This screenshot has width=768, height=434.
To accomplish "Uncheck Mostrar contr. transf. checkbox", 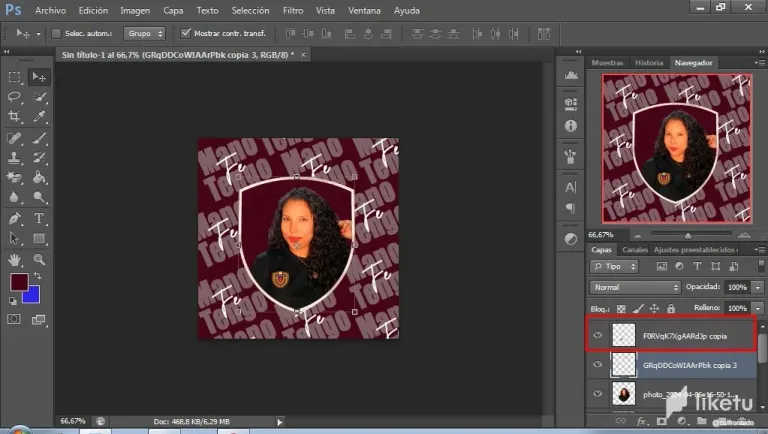I will [185, 33].
